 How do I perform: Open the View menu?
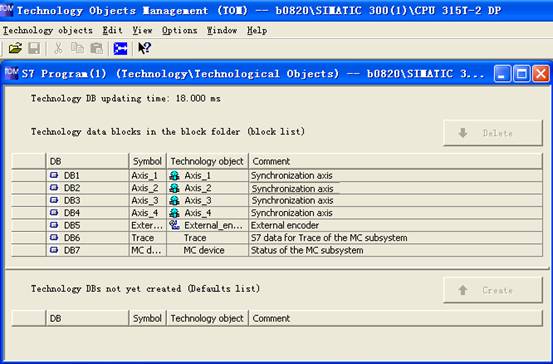tap(142, 31)
